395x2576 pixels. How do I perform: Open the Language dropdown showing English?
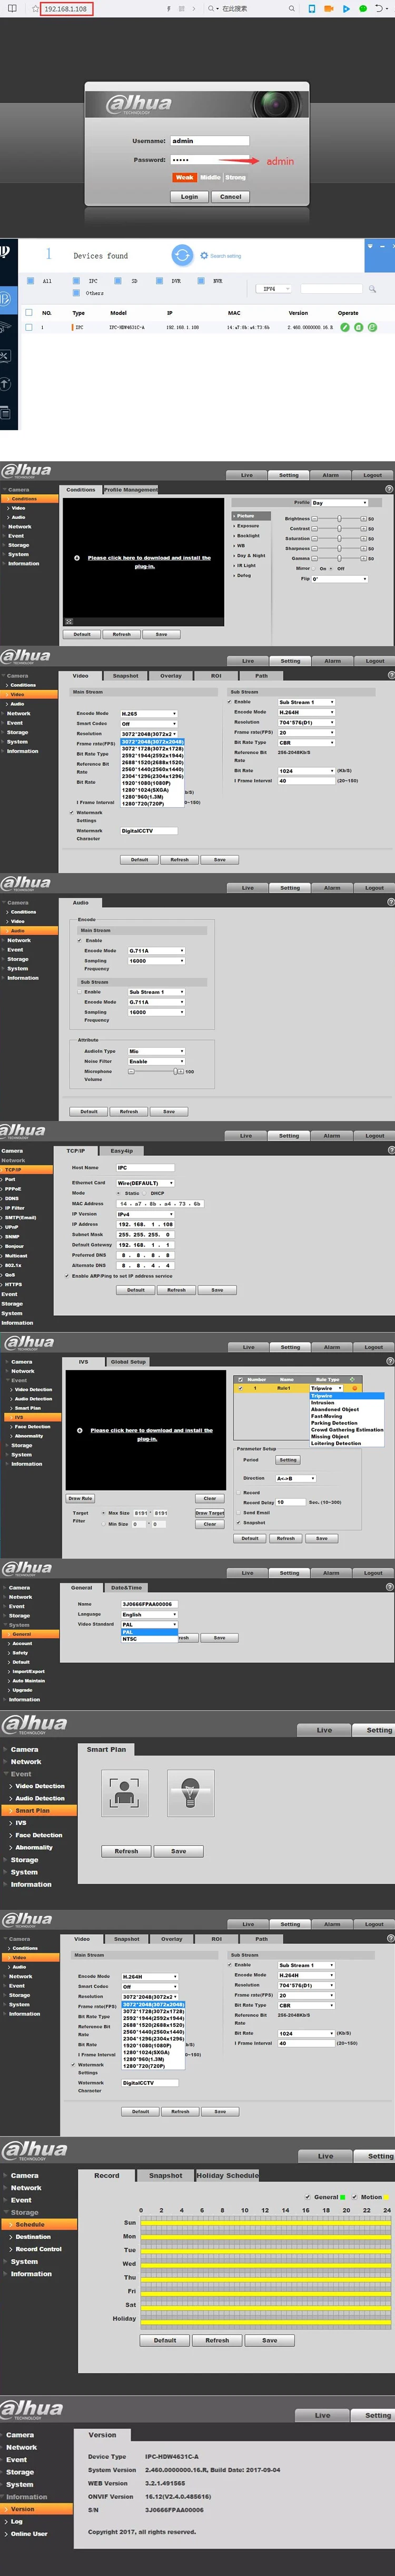point(149,1614)
